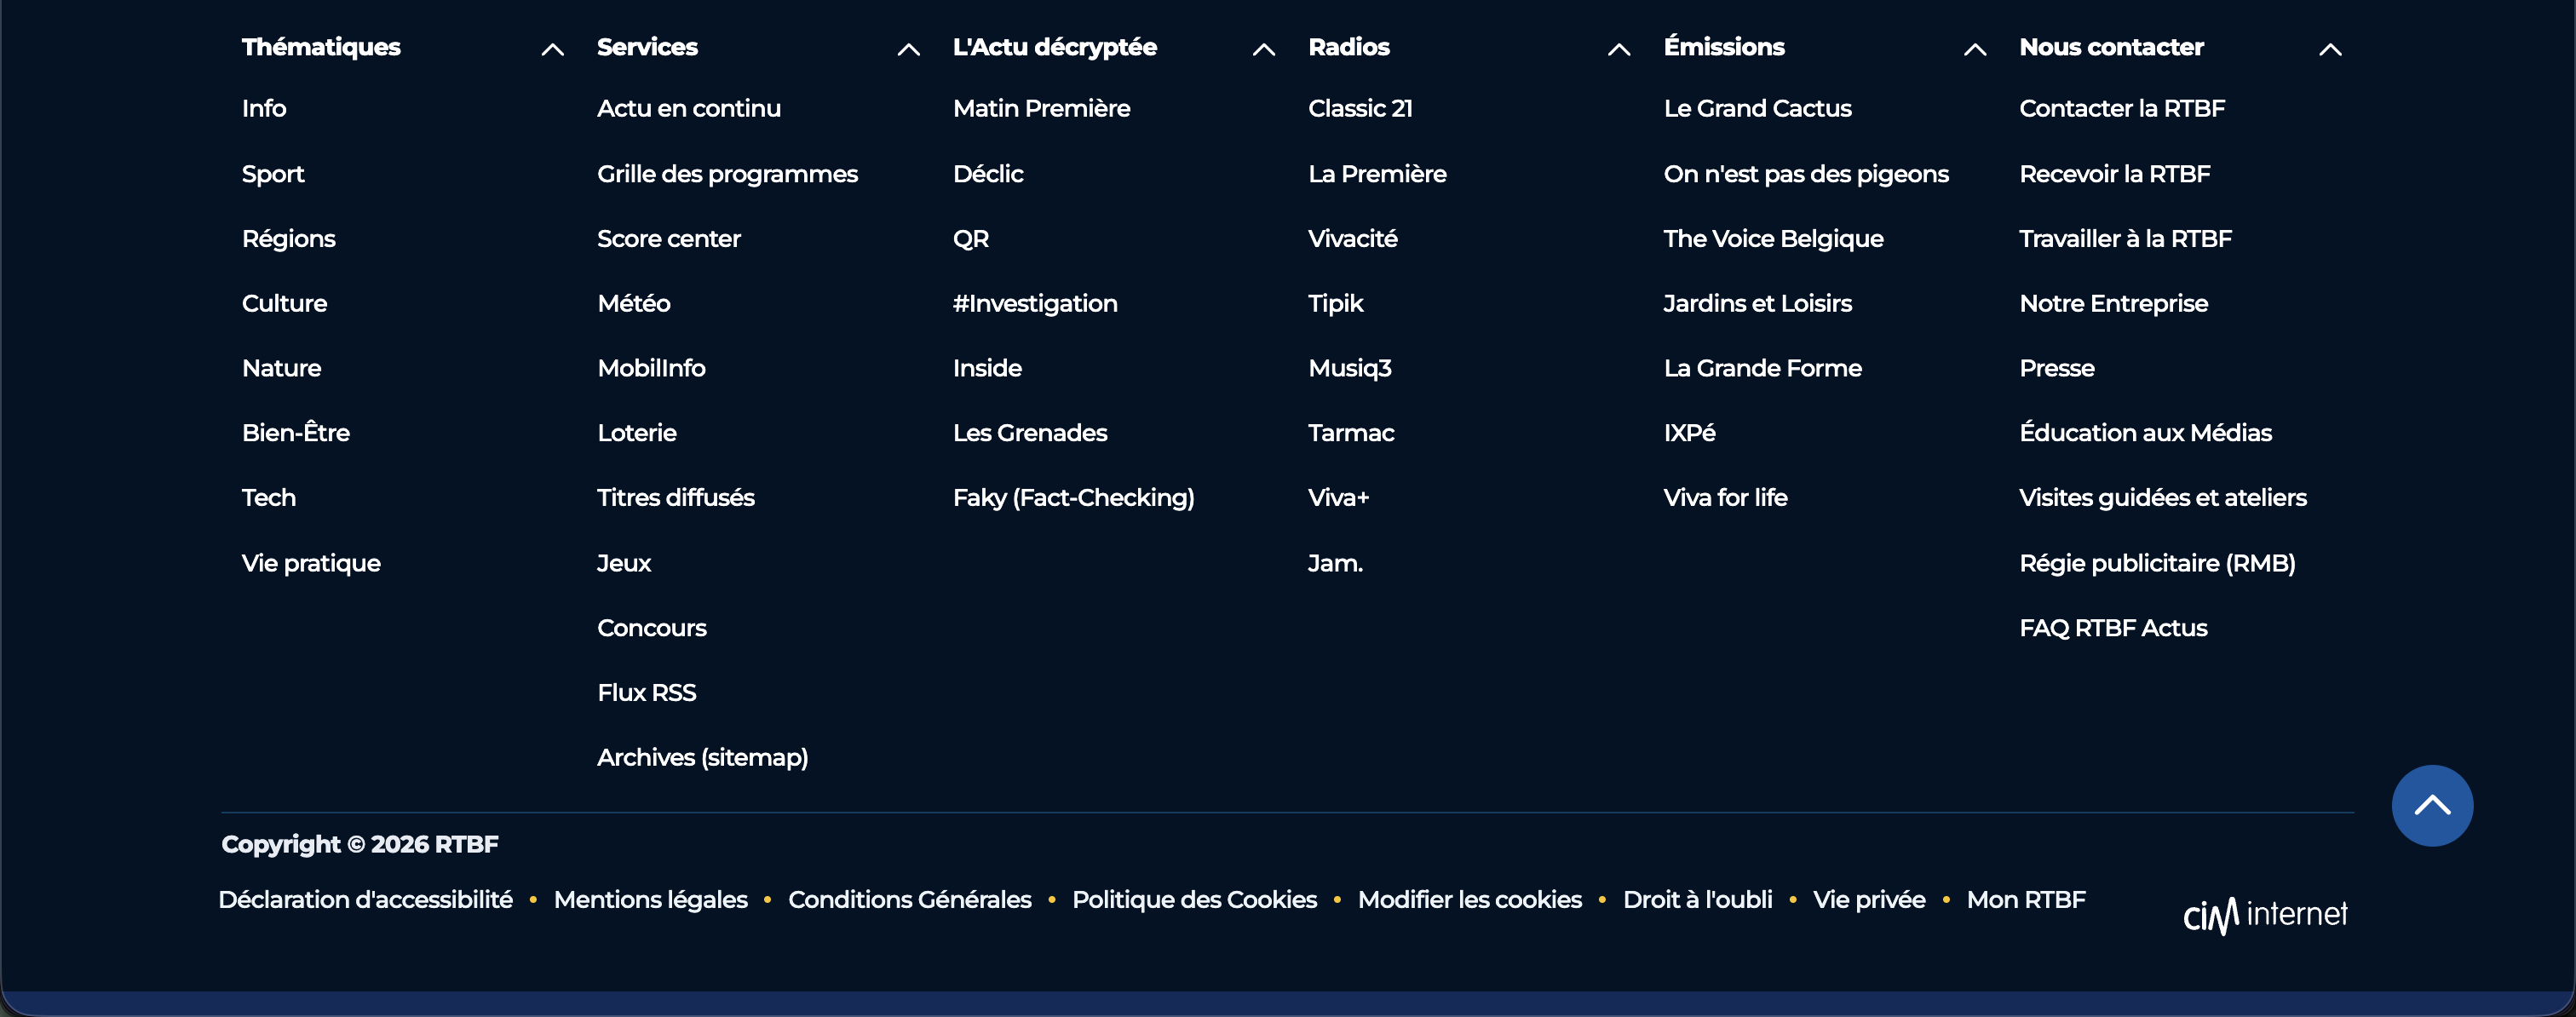2576x1017 pixels.
Task: Go to Vie pratique
Action: [311, 563]
